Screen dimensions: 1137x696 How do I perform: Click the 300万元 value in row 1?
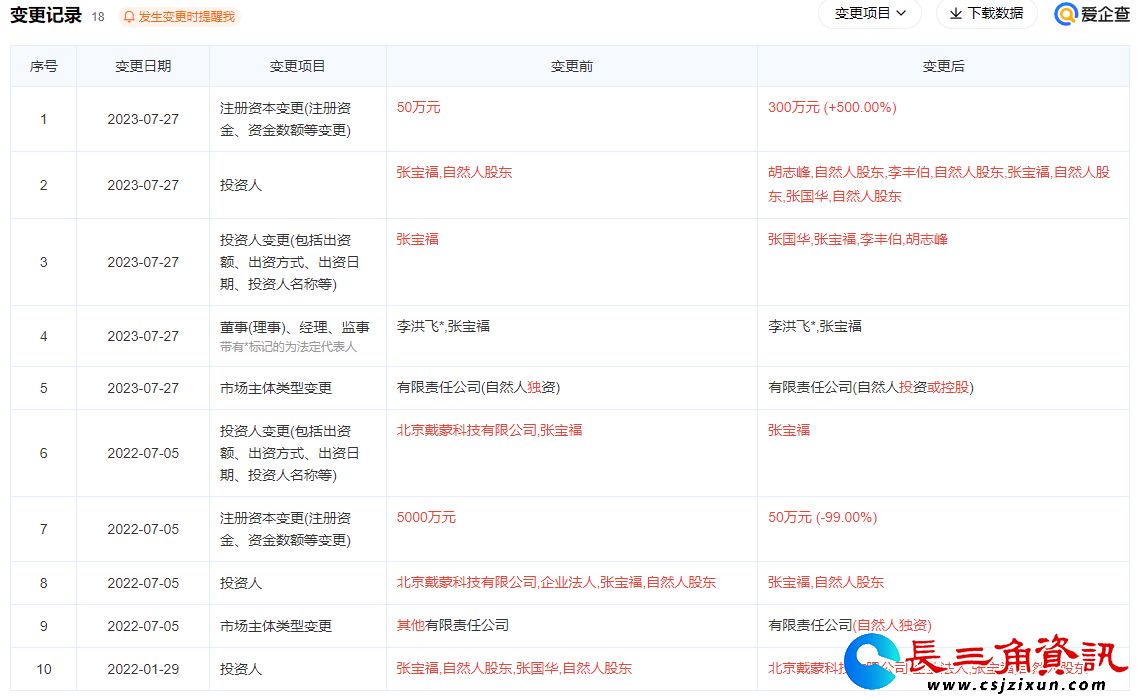pyautogui.click(x=793, y=107)
